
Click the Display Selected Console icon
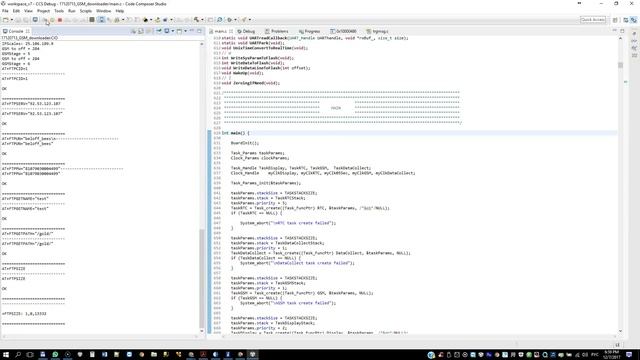click(167, 31)
